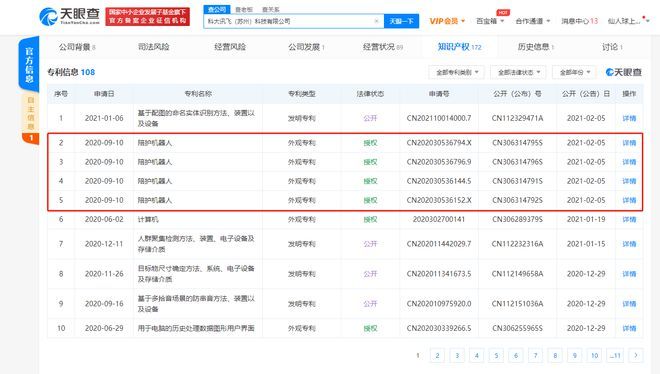Jump to last page ...11

click(615, 355)
